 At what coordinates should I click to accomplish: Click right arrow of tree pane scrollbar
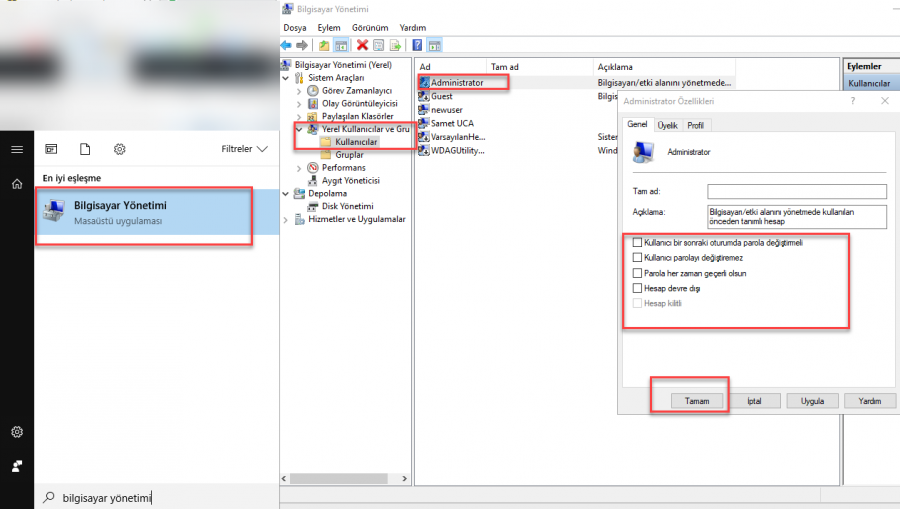(405, 478)
